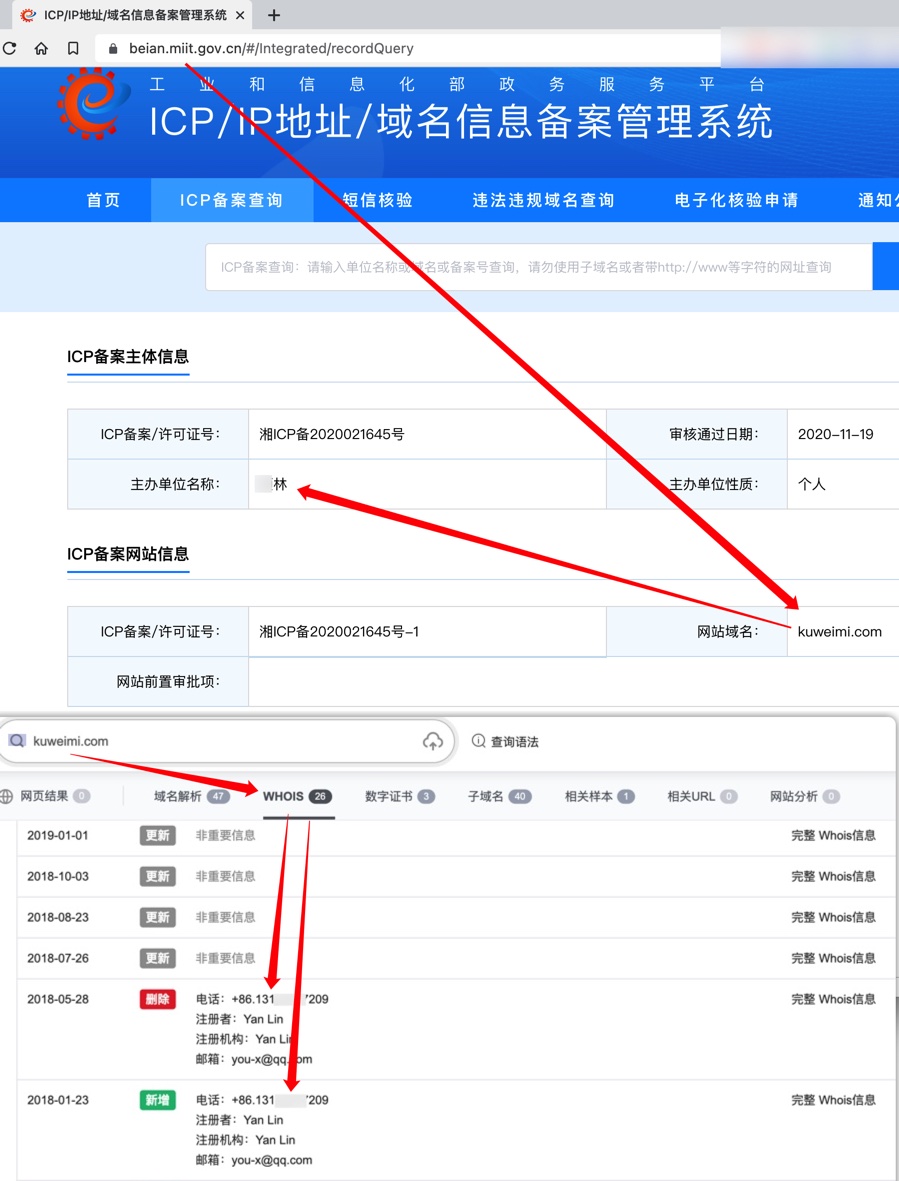Viewport: 899px width, 1181px height.
Task: Click the search magnifier icon beside kuweimi.com
Action: click(17, 740)
